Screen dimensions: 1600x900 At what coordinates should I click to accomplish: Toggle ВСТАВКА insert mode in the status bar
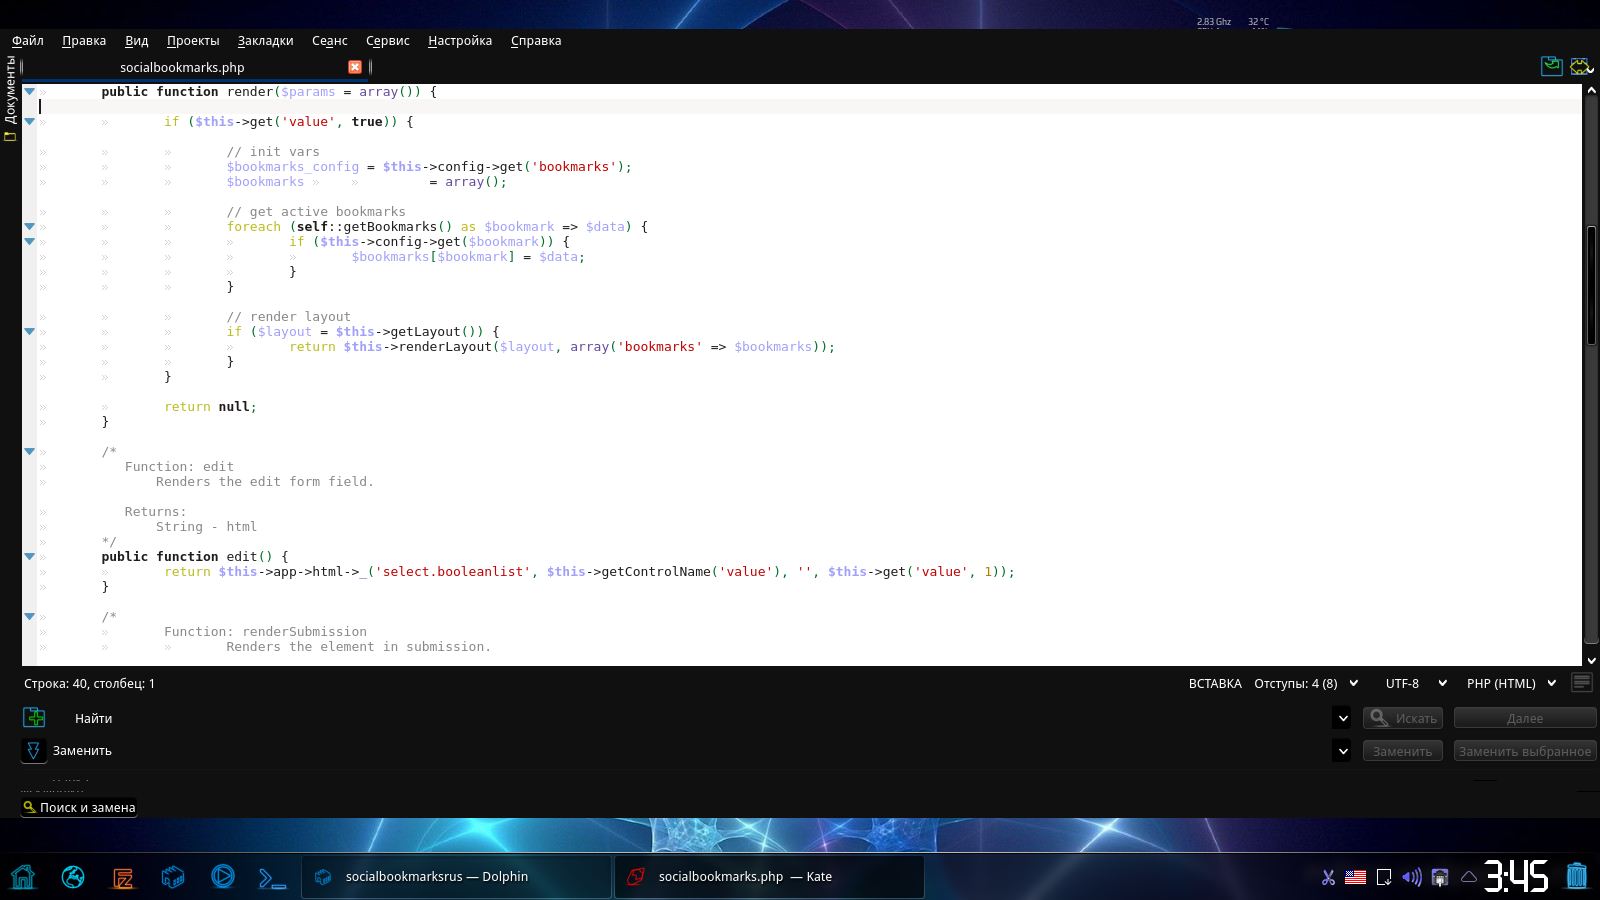tap(1214, 684)
